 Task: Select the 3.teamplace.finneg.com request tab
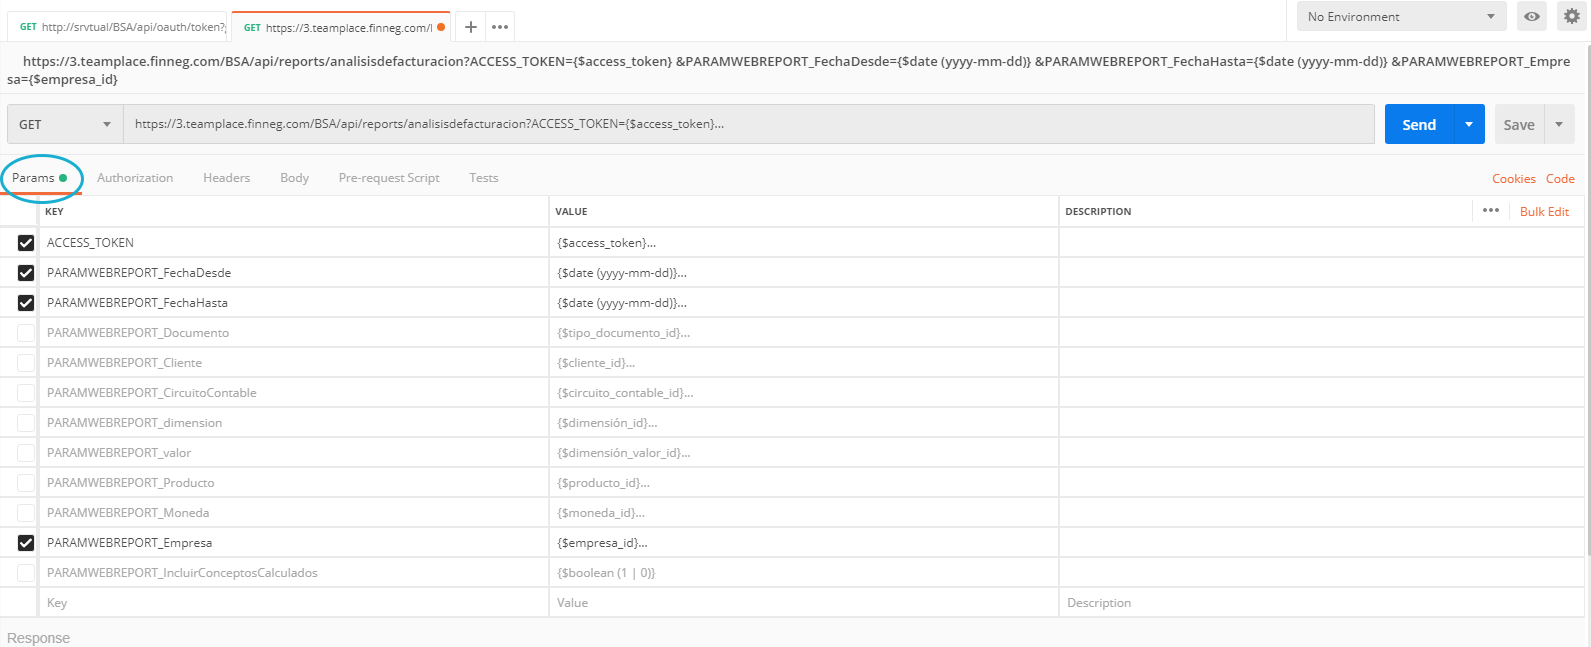point(341,27)
